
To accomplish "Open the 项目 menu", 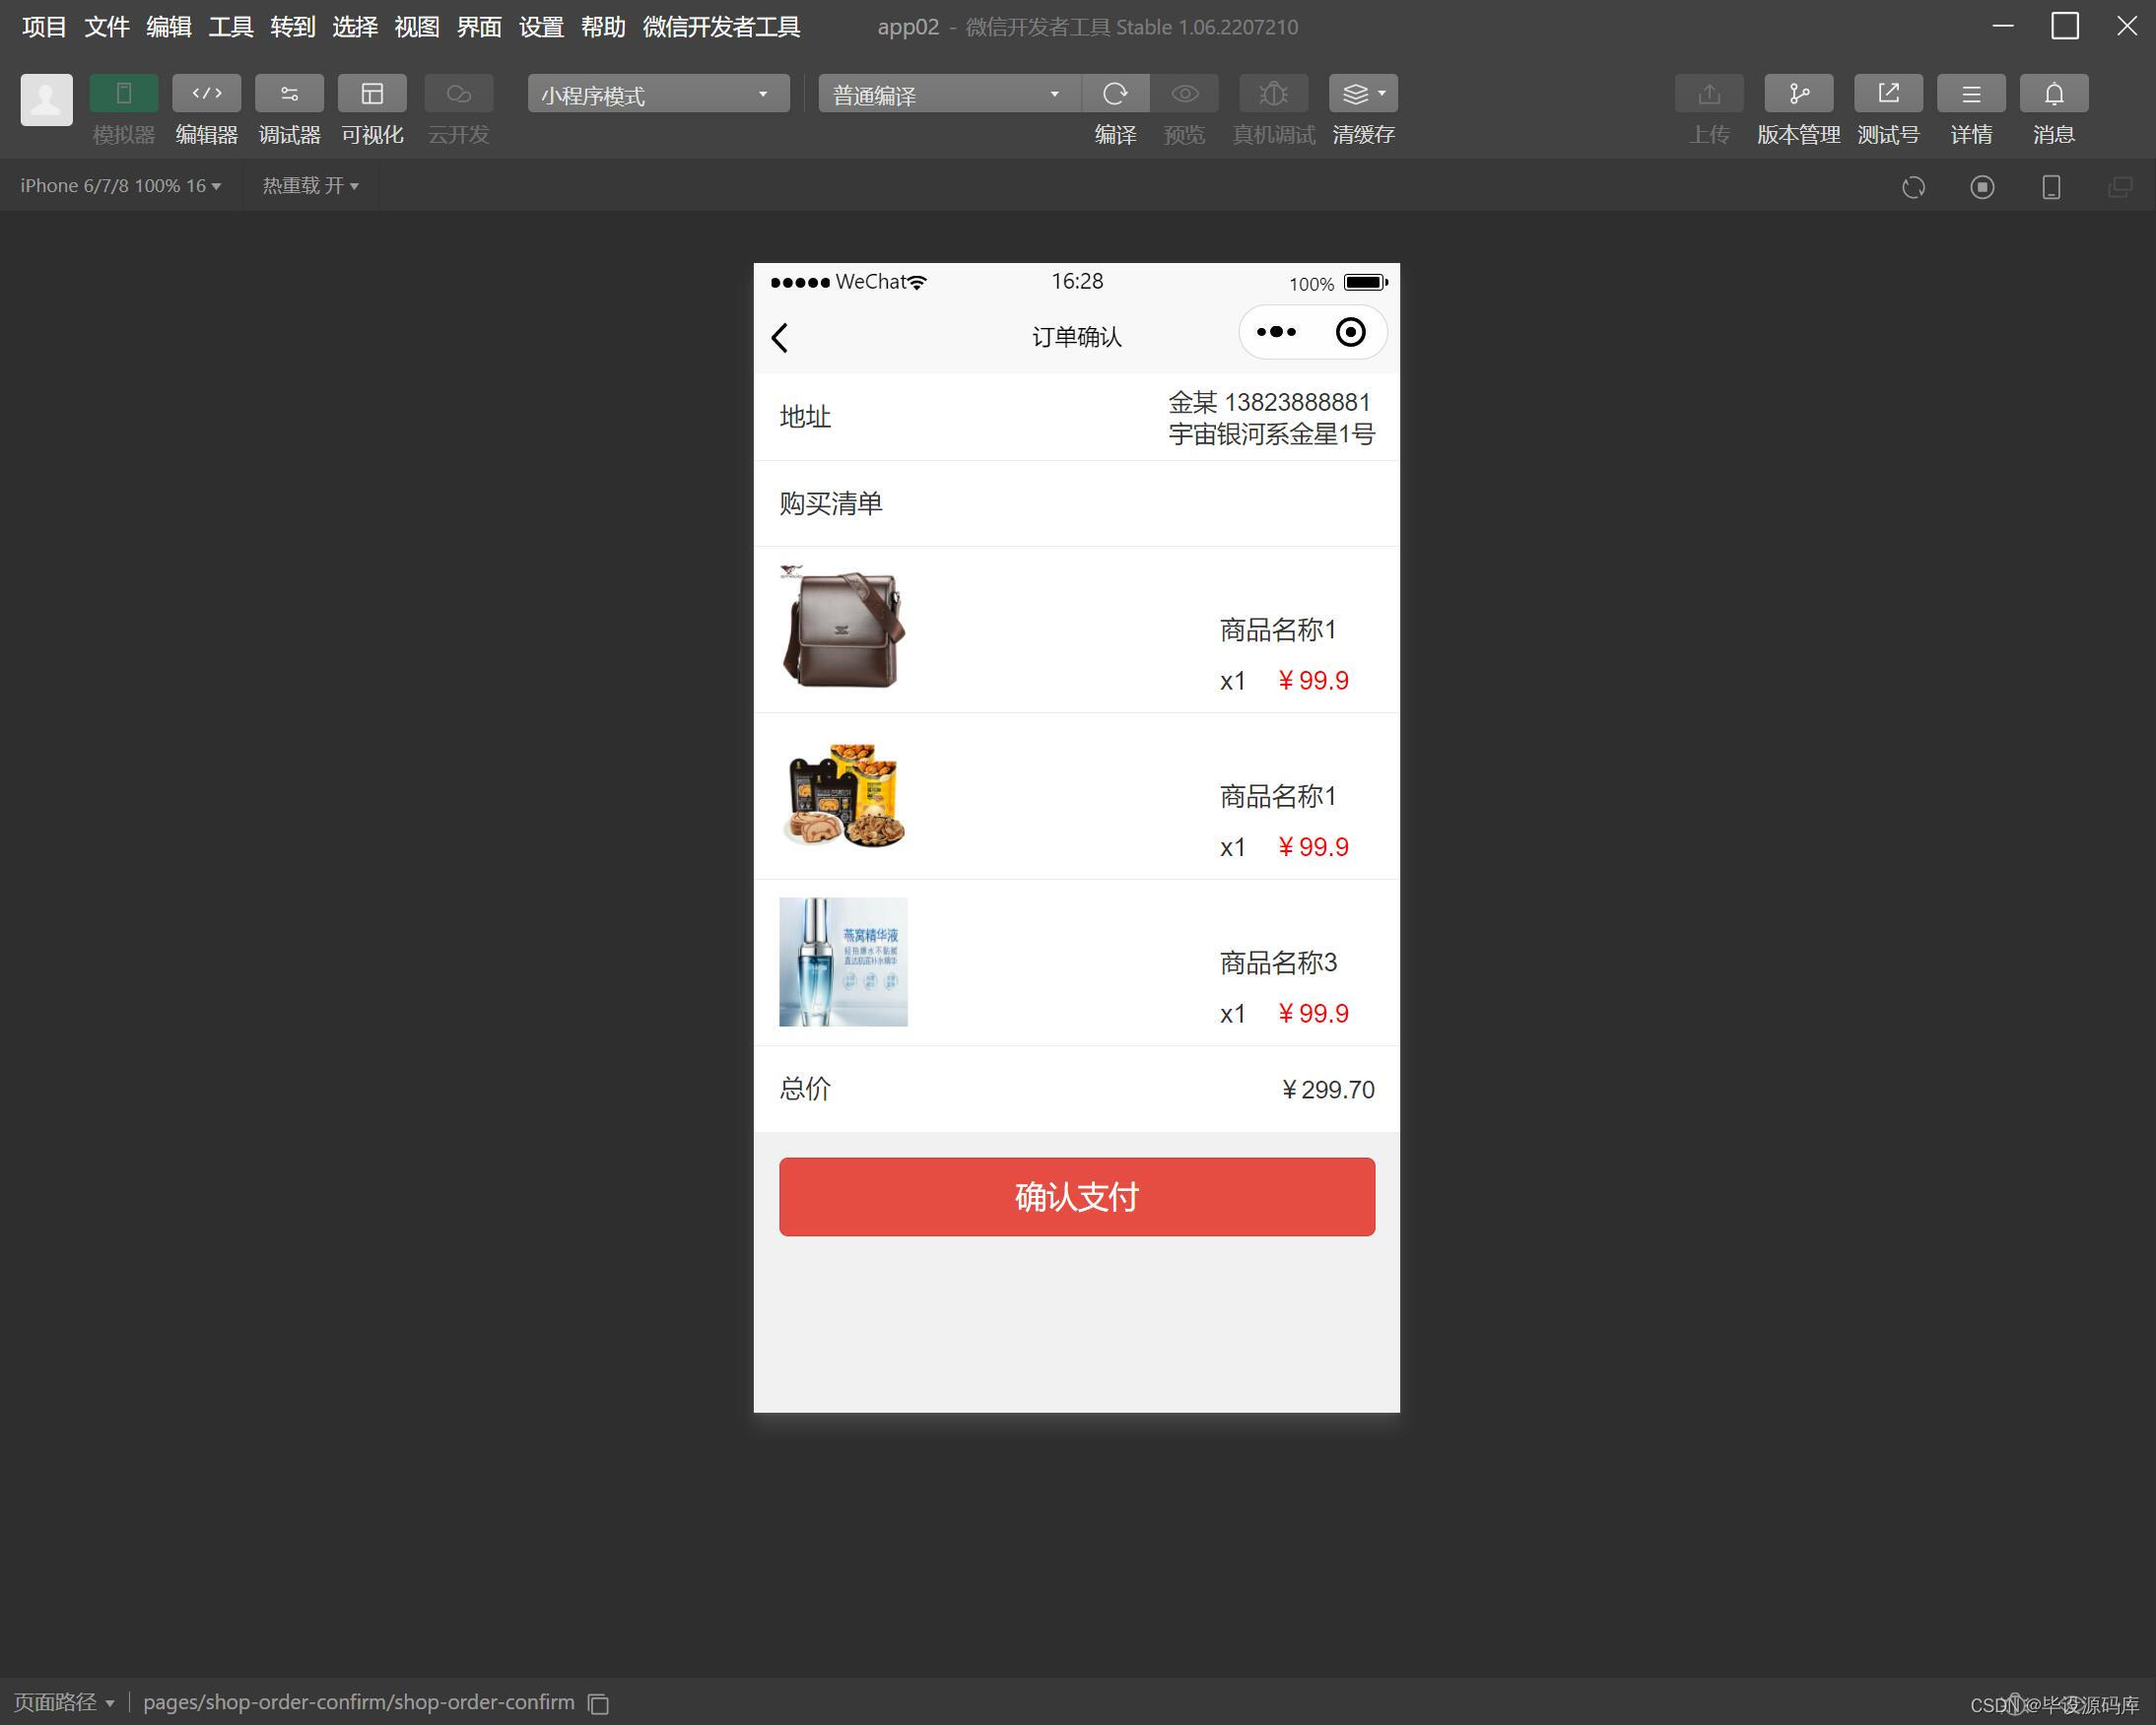I will click(44, 27).
